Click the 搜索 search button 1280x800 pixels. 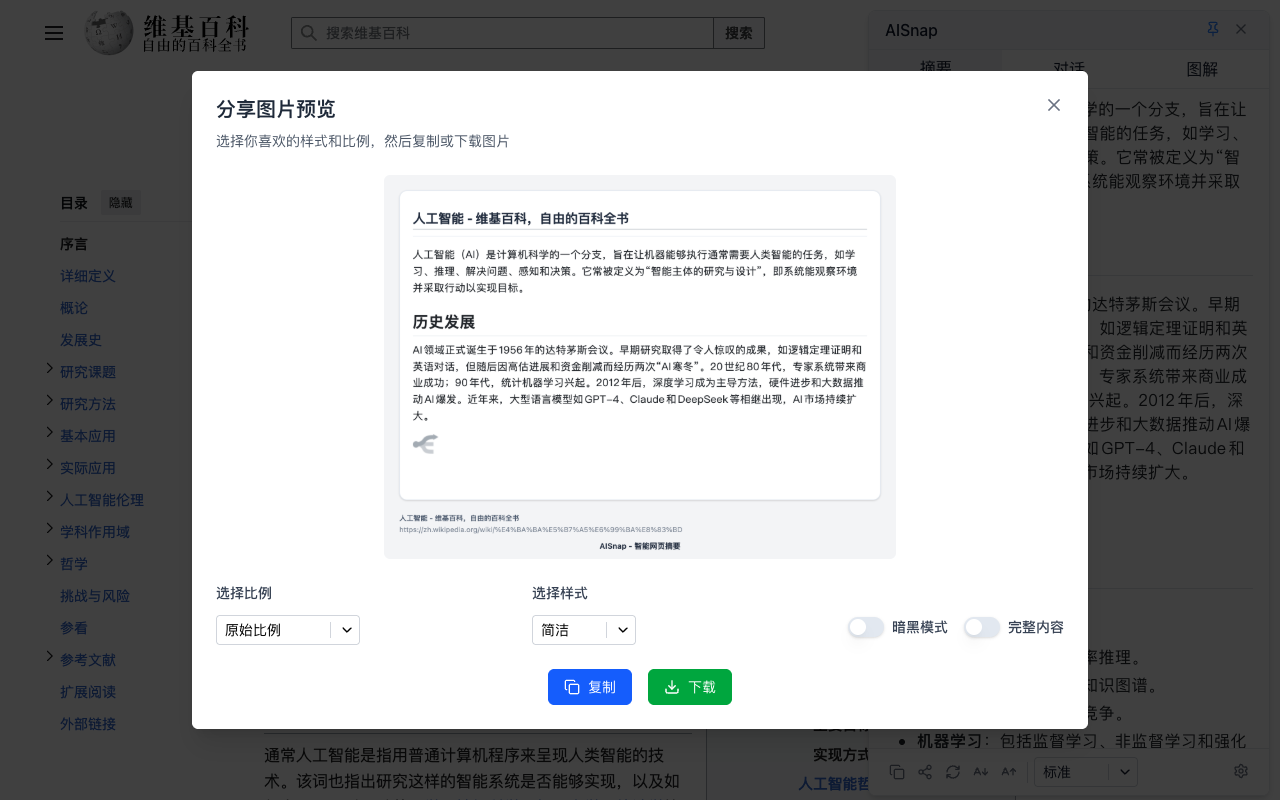tap(739, 33)
